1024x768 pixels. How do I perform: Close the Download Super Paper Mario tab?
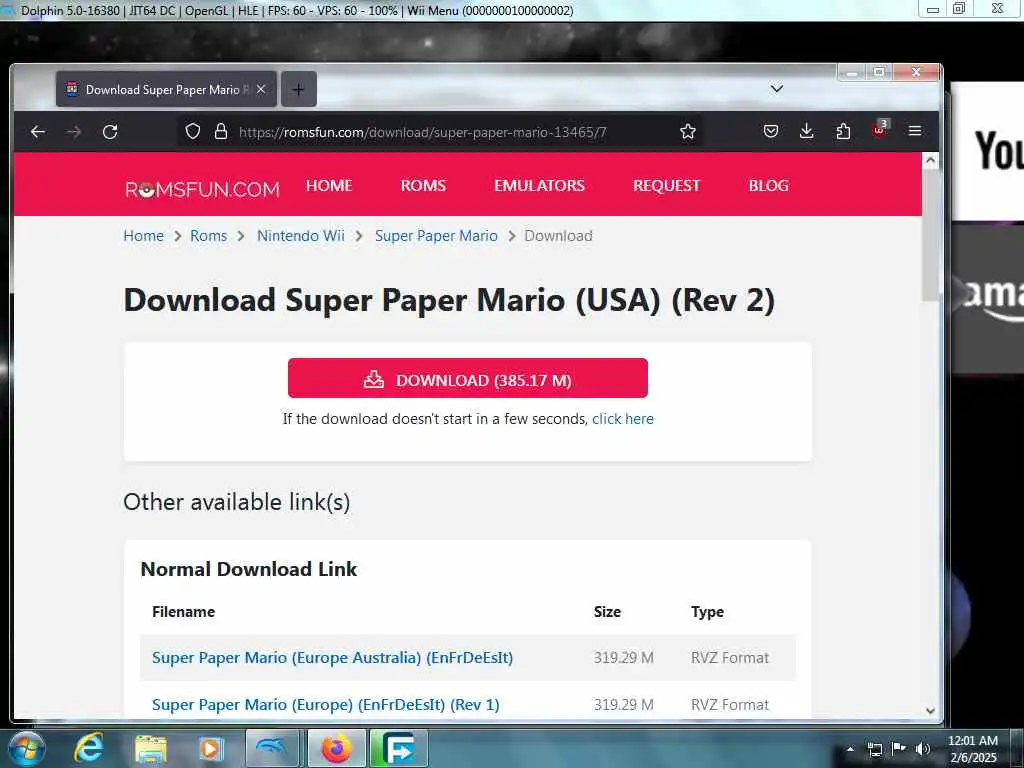(261, 89)
